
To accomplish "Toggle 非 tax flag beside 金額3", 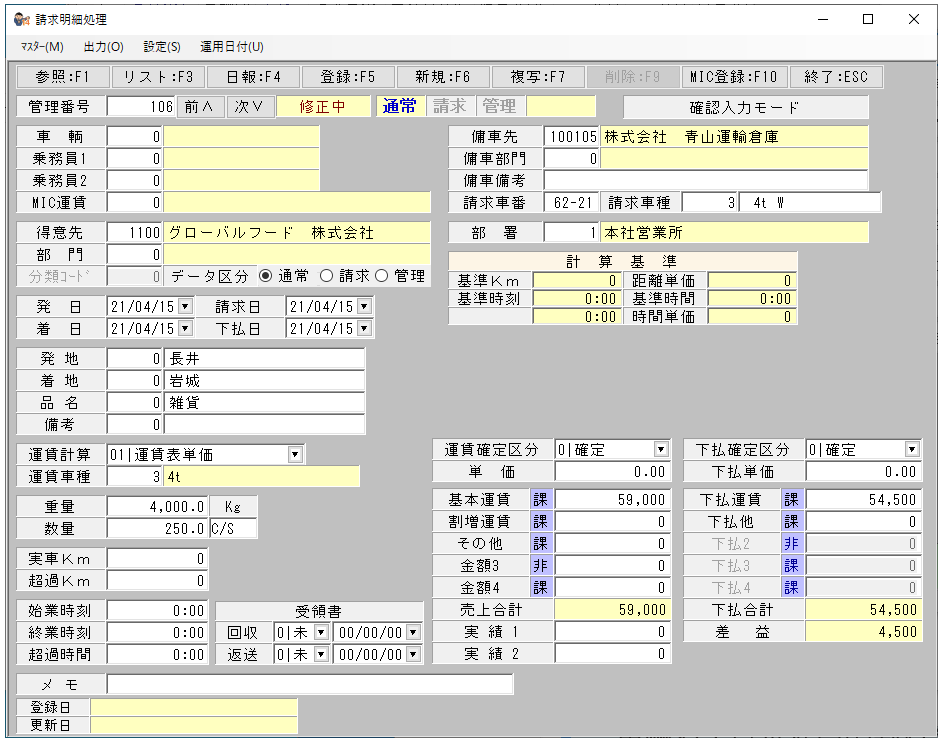I will click(541, 565).
